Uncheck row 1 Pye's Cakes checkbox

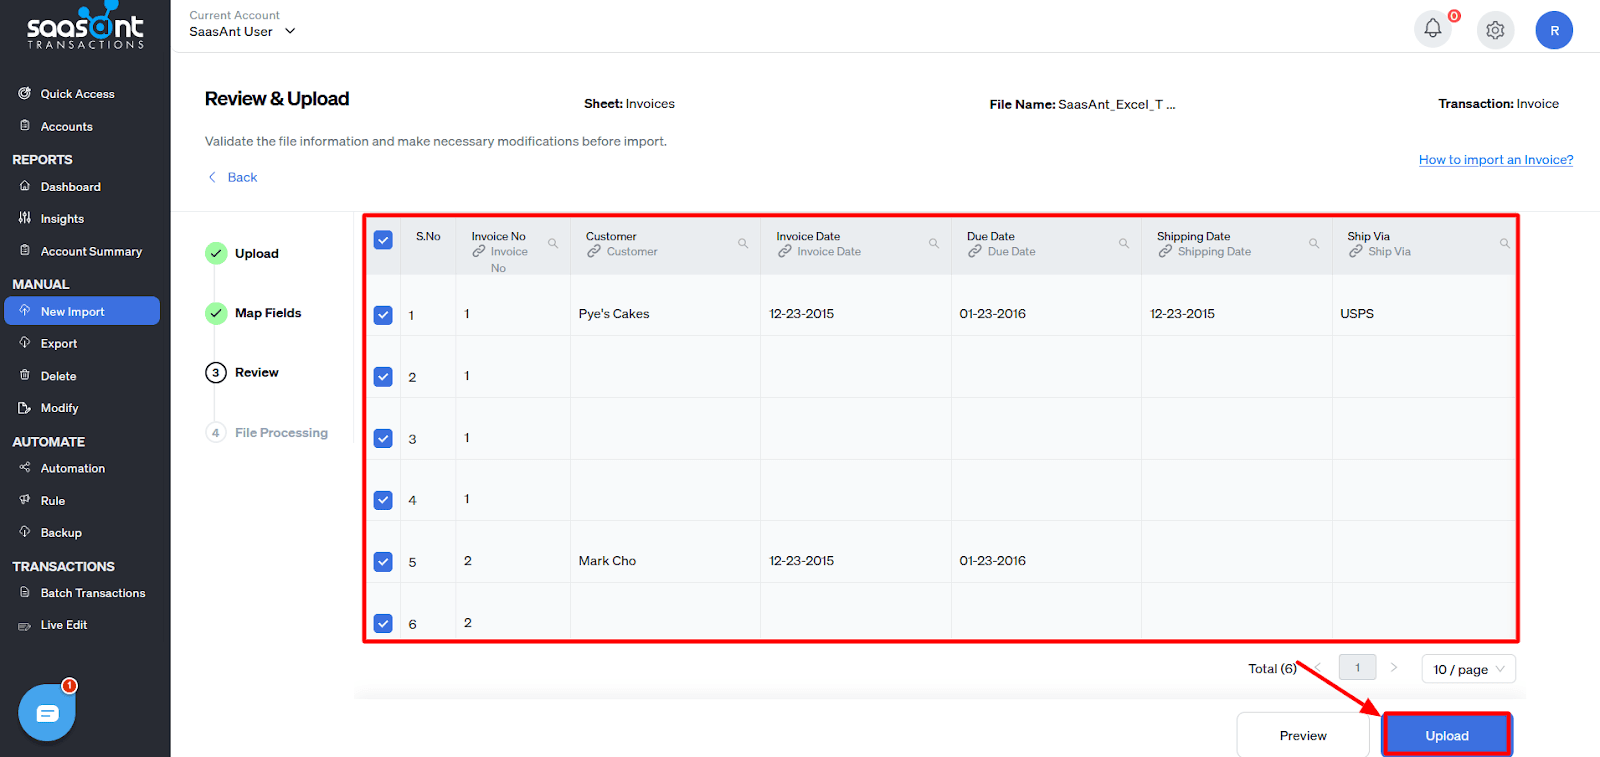pyautogui.click(x=383, y=315)
